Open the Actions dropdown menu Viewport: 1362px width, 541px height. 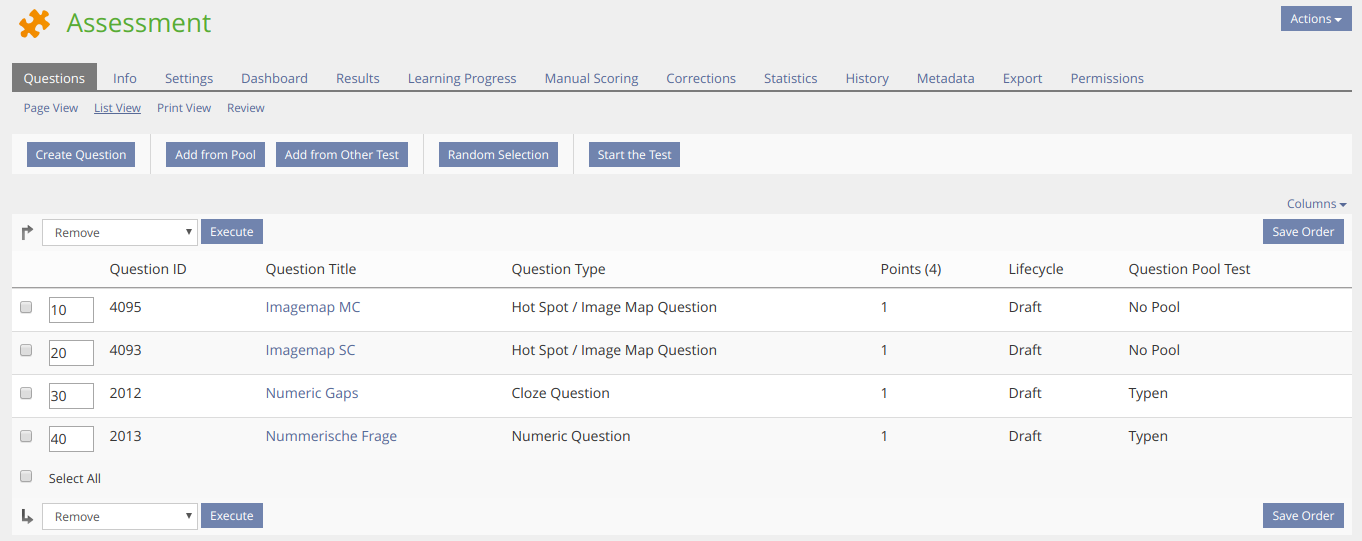[x=1315, y=19]
